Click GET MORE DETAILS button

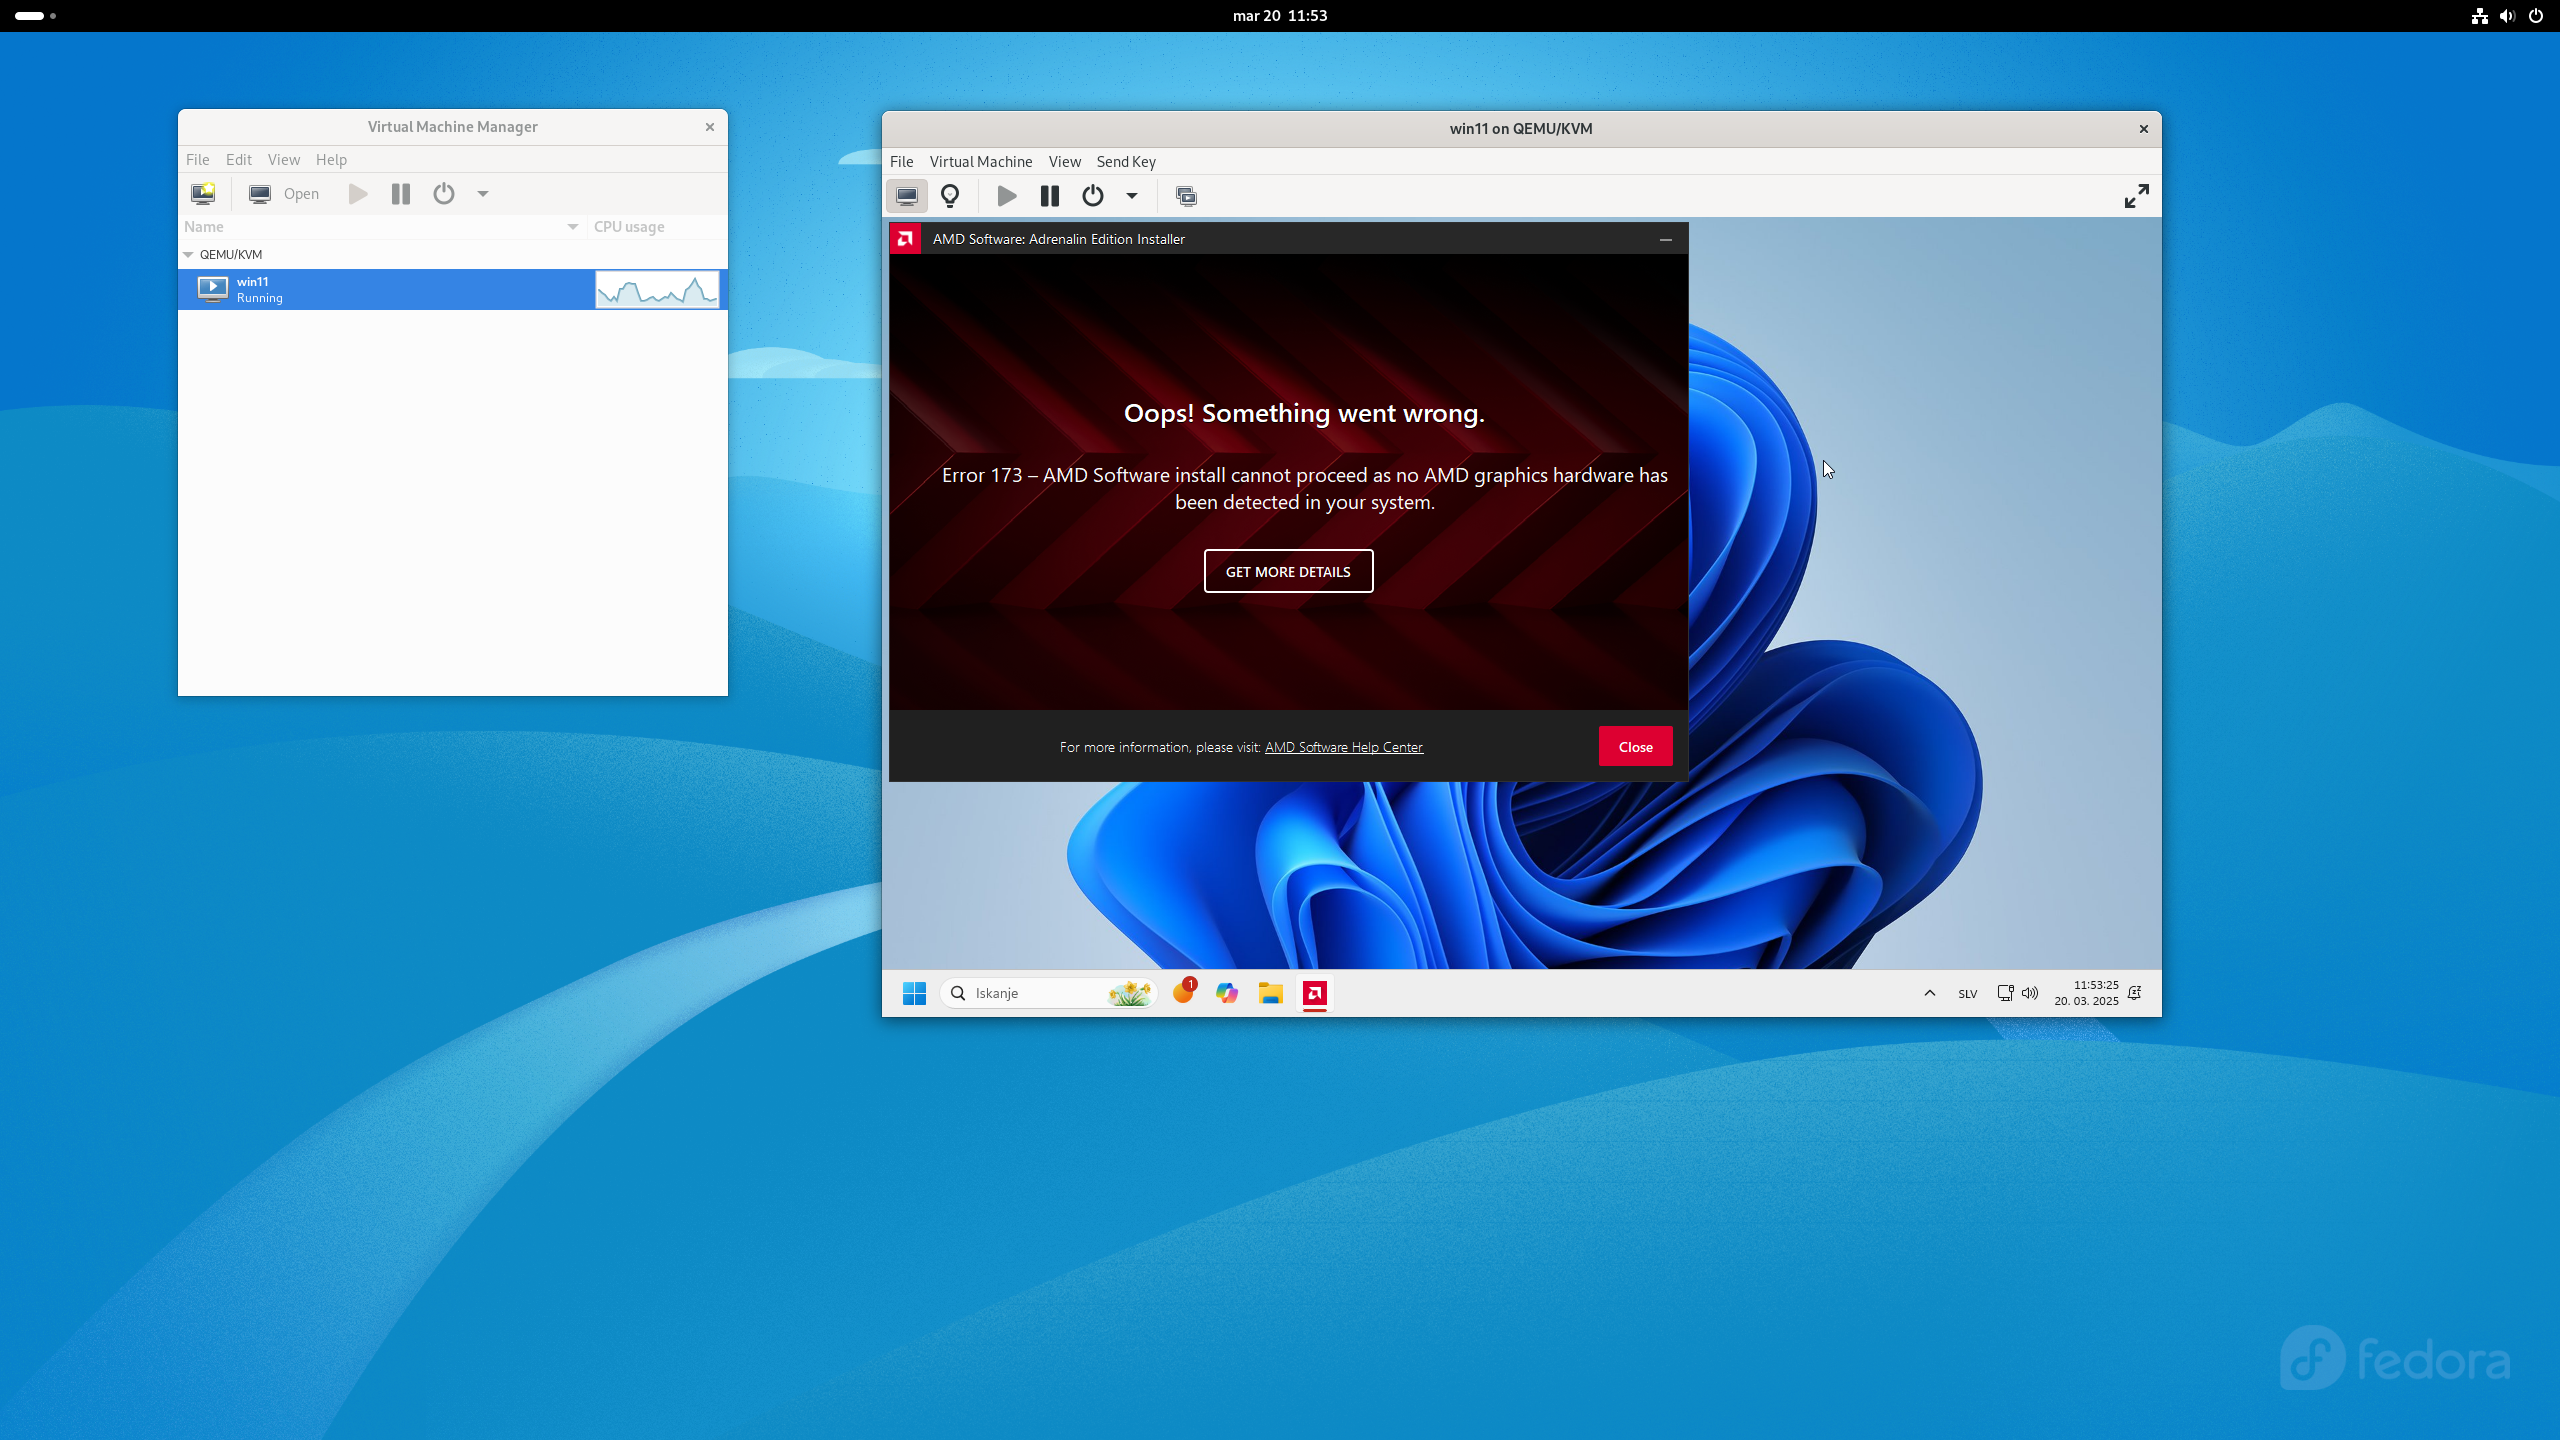[1288, 571]
